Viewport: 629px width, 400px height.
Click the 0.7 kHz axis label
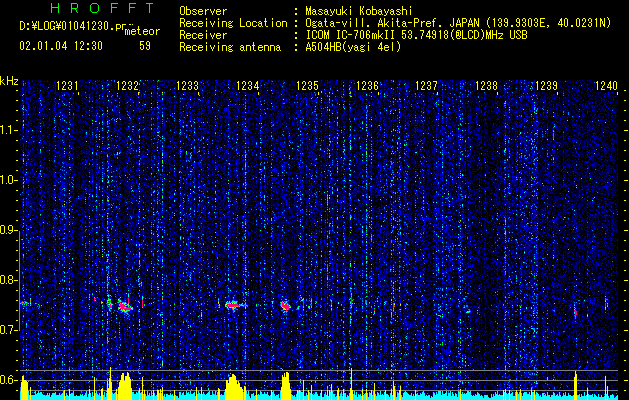pyautogui.click(x=8, y=330)
